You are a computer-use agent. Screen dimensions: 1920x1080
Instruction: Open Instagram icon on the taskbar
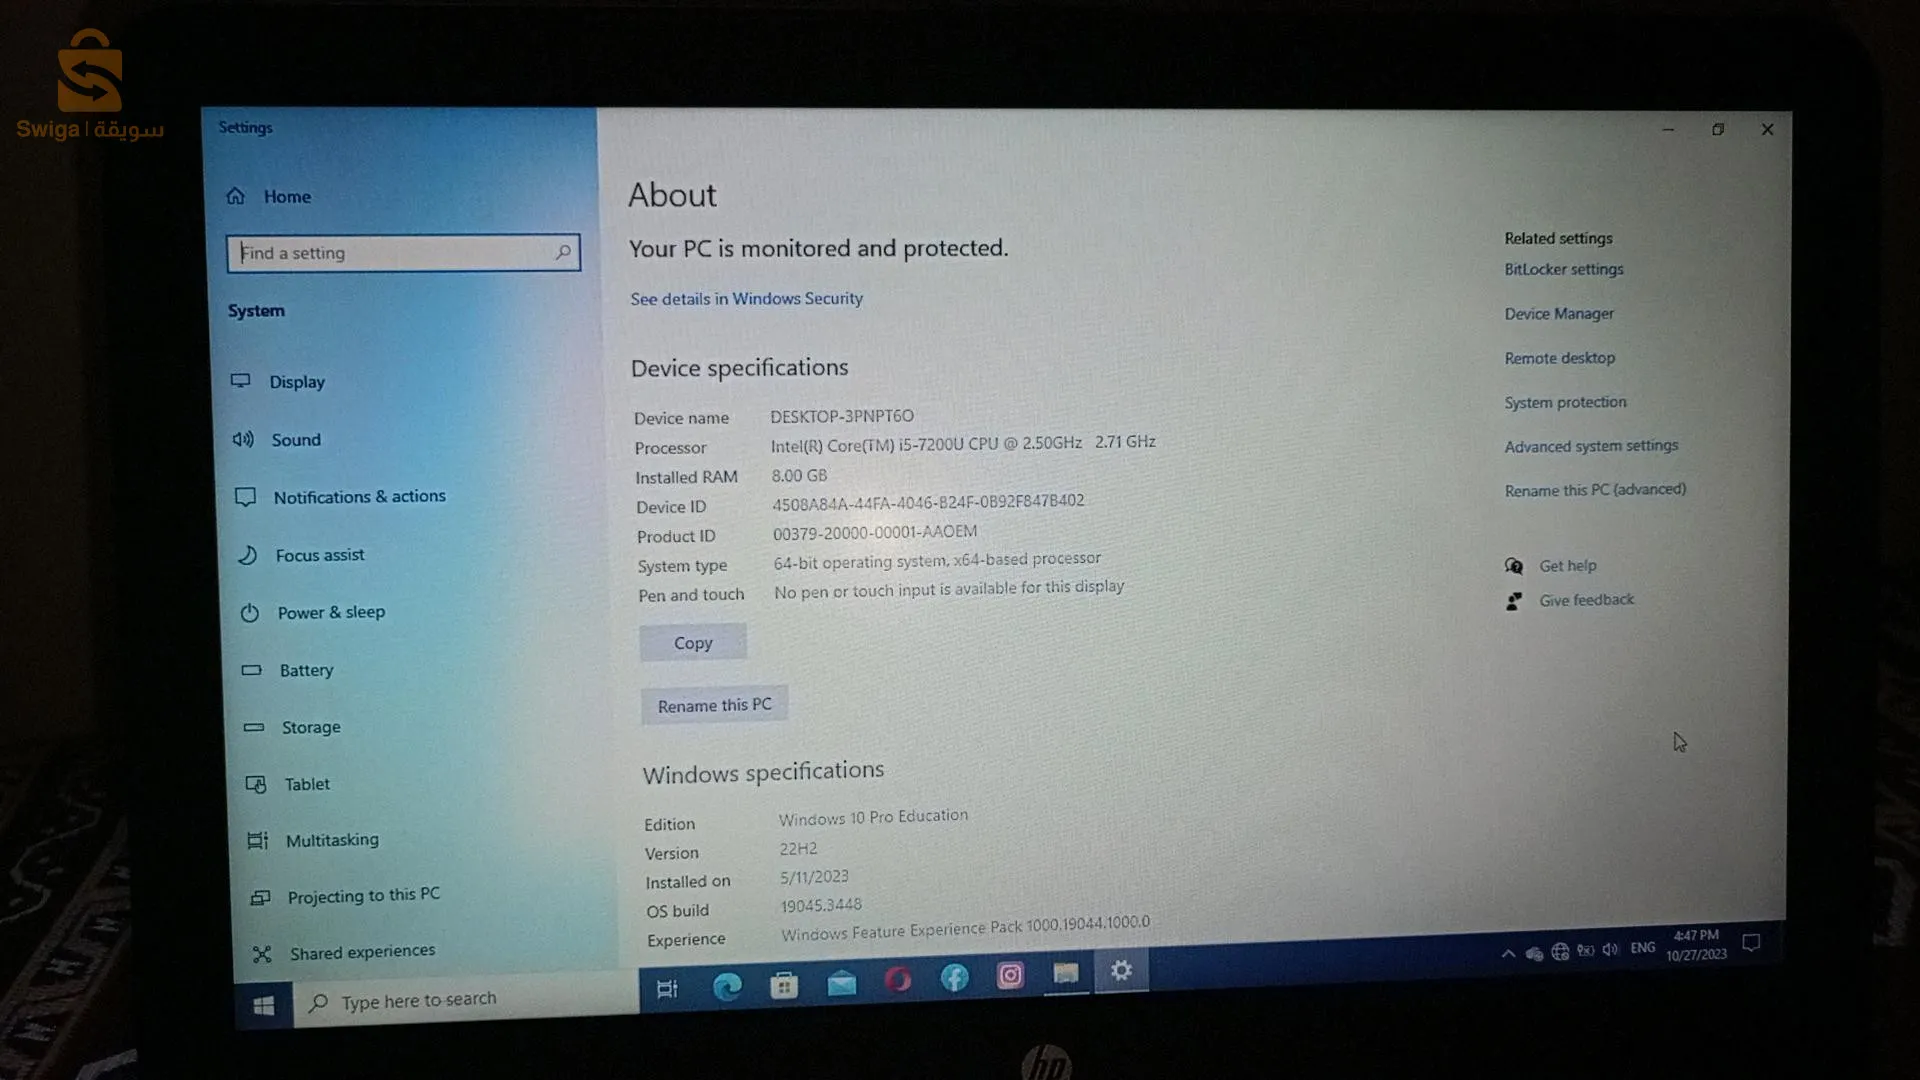[1010, 975]
